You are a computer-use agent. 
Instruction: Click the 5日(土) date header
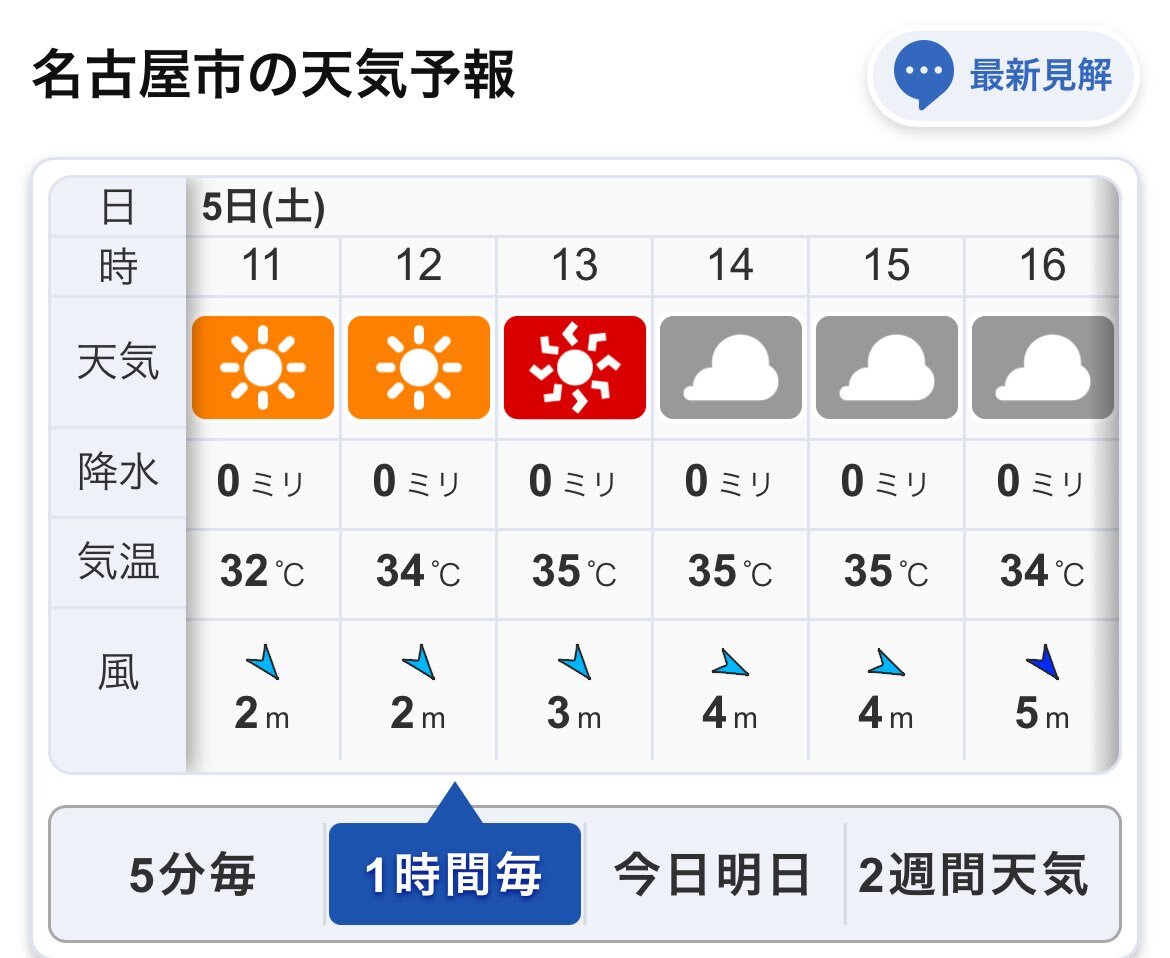[x=263, y=207]
